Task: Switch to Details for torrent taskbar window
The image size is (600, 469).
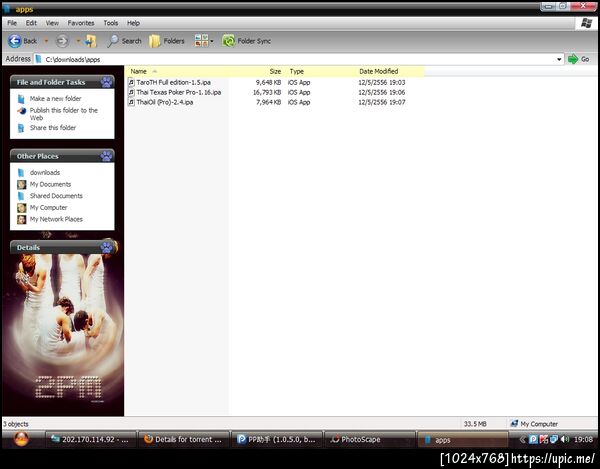Action: pos(184,439)
